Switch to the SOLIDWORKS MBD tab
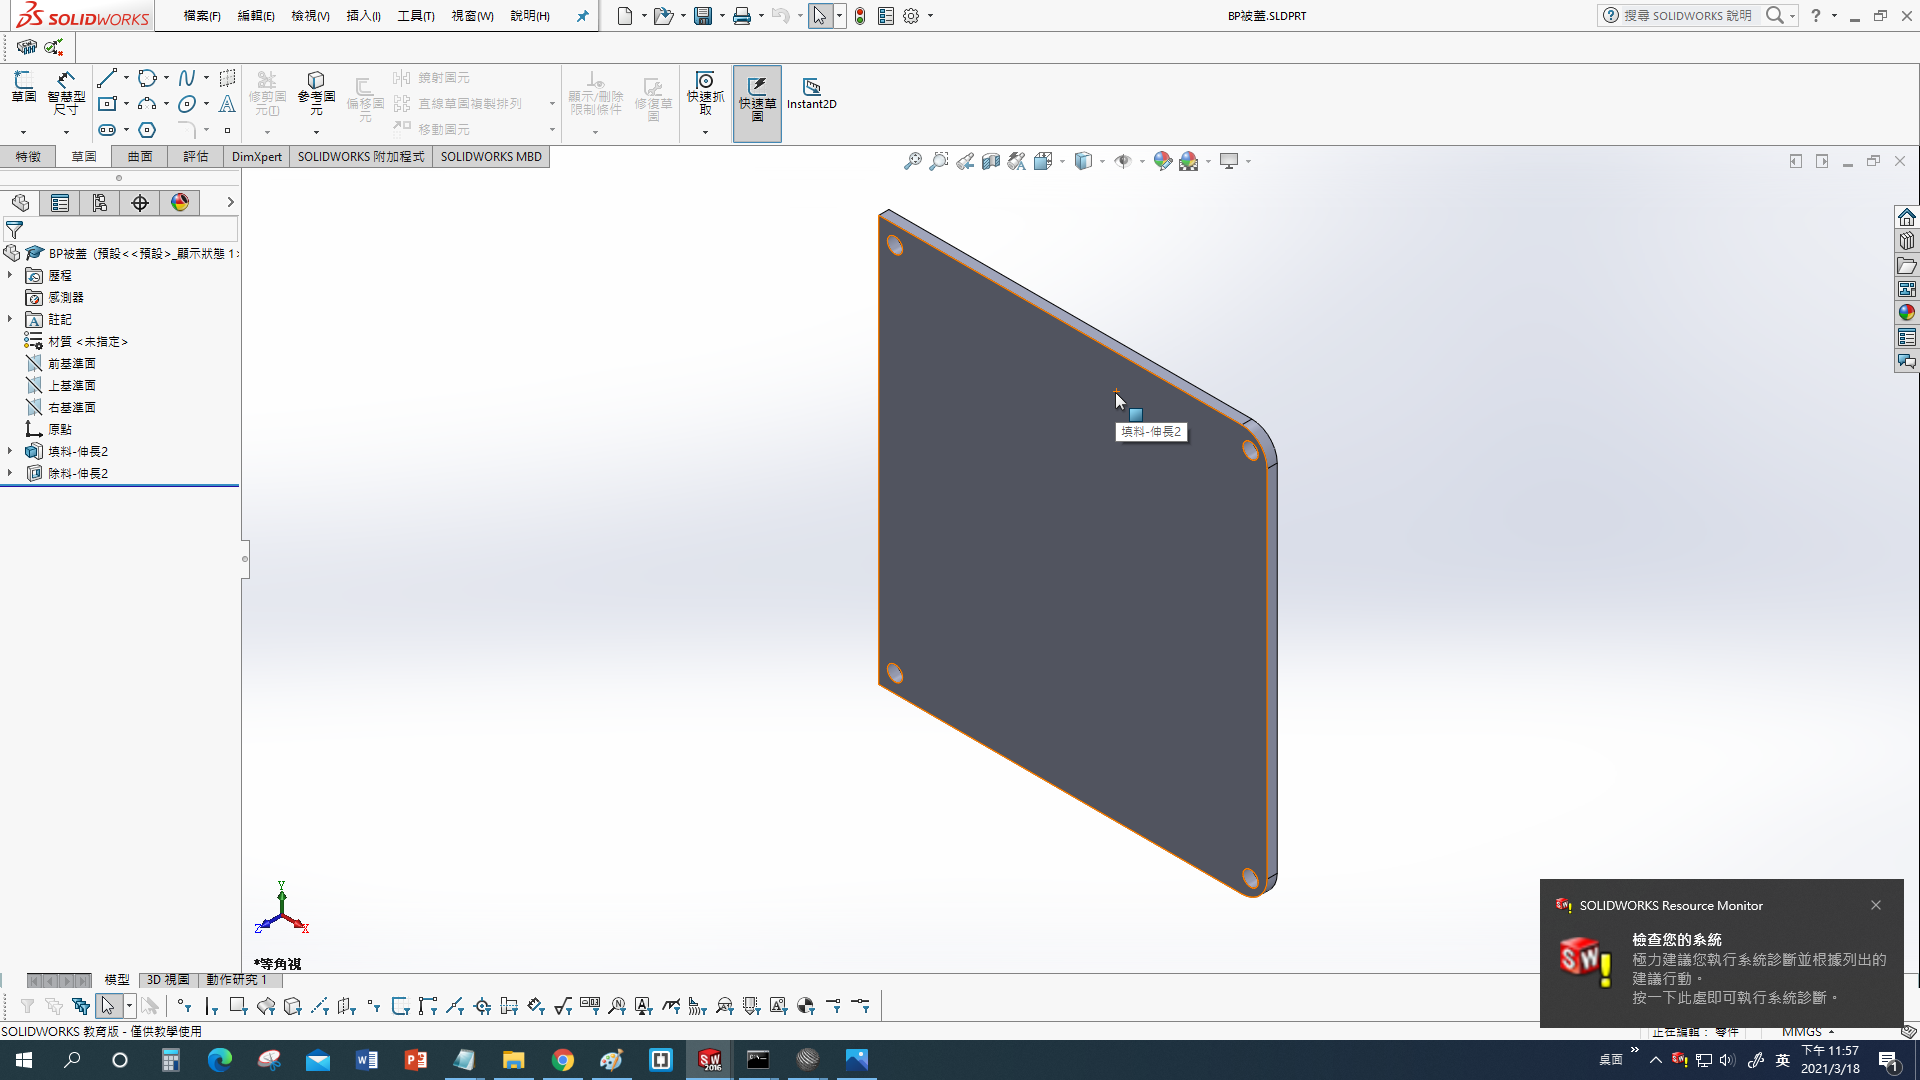This screenshot has width=1920, height=1080. coord(491,156)
